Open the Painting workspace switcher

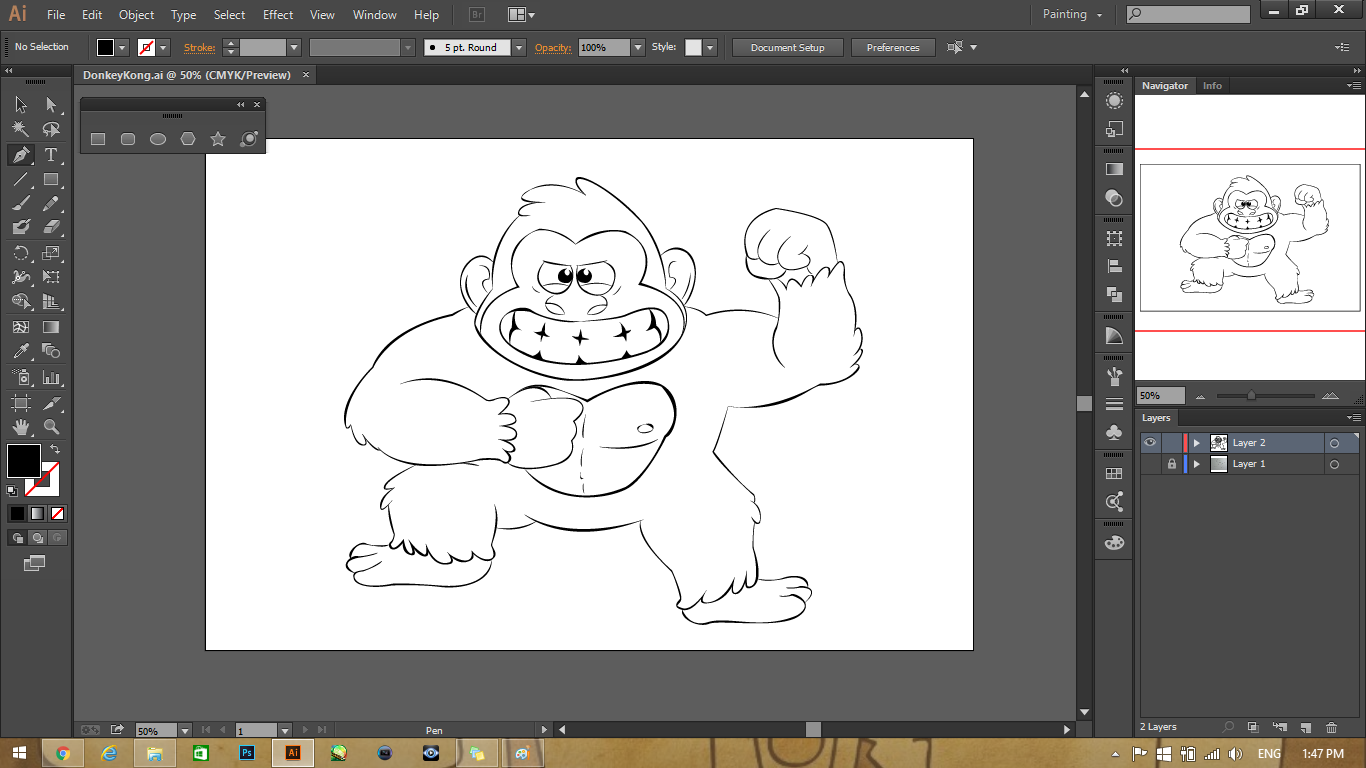(1073, 14)
